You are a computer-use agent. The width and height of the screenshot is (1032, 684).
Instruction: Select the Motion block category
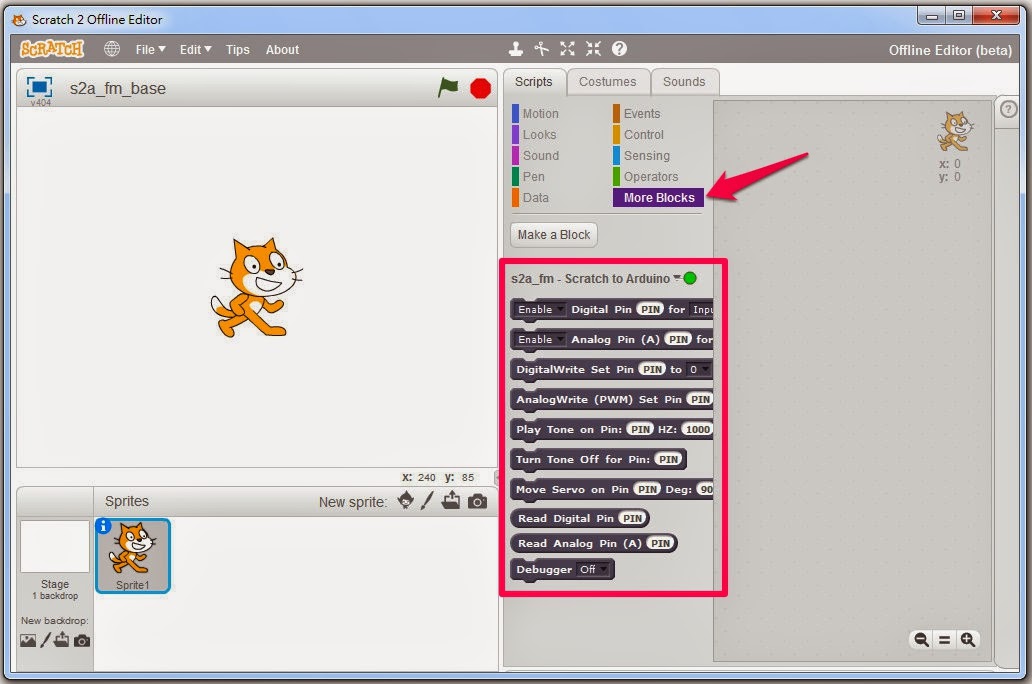click(540, 113)
